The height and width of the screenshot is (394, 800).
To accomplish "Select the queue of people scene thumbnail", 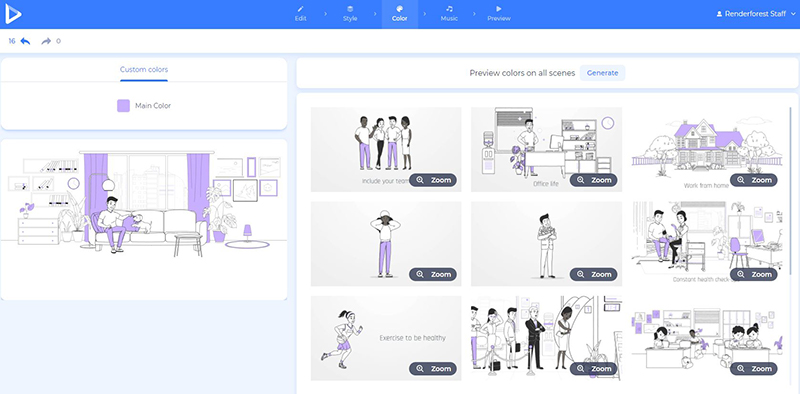I will (546, 338).
